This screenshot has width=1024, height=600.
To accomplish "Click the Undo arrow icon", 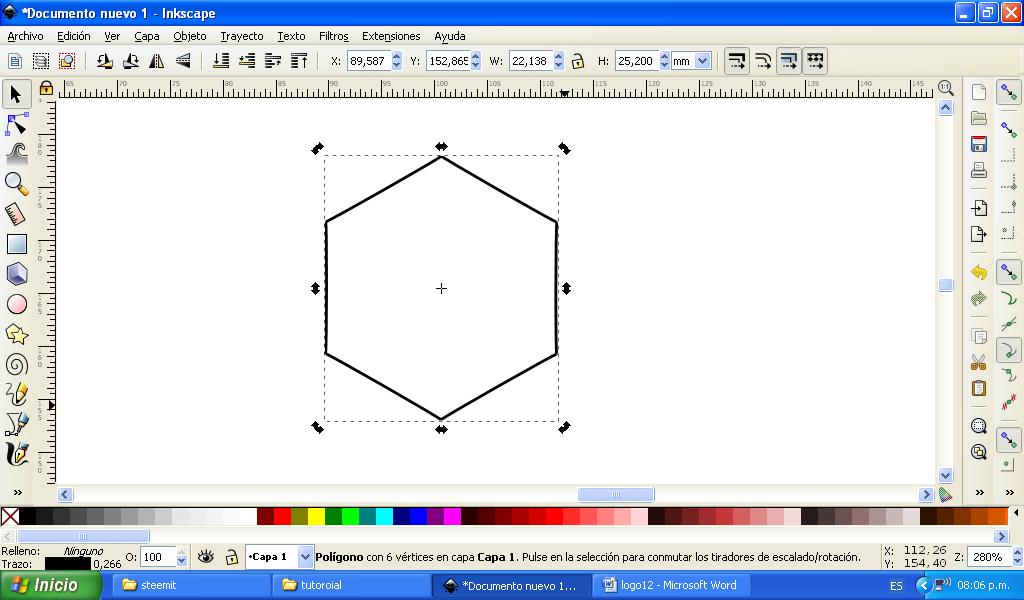I will pos(978,272).
